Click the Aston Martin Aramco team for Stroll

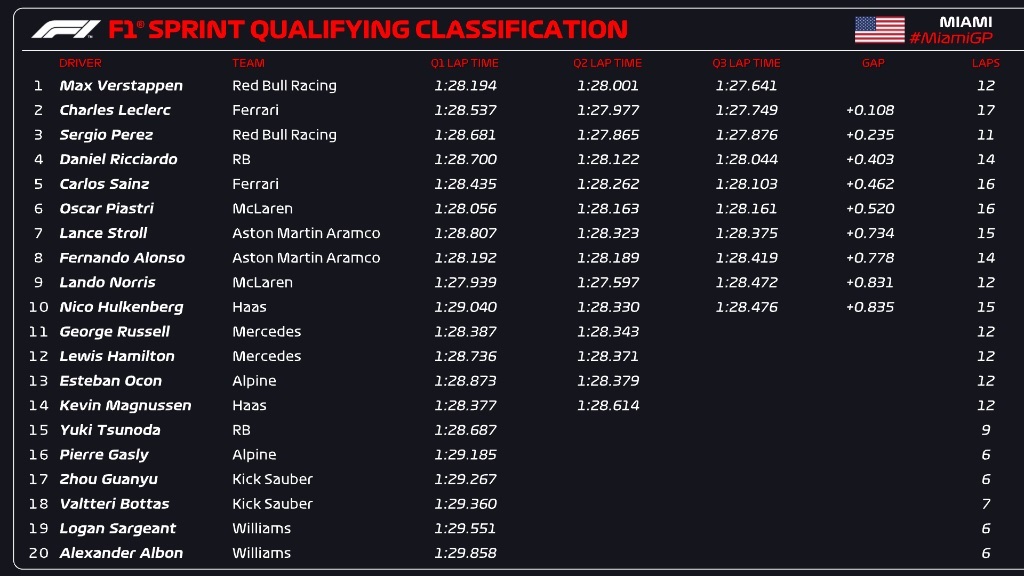(306, 233)
